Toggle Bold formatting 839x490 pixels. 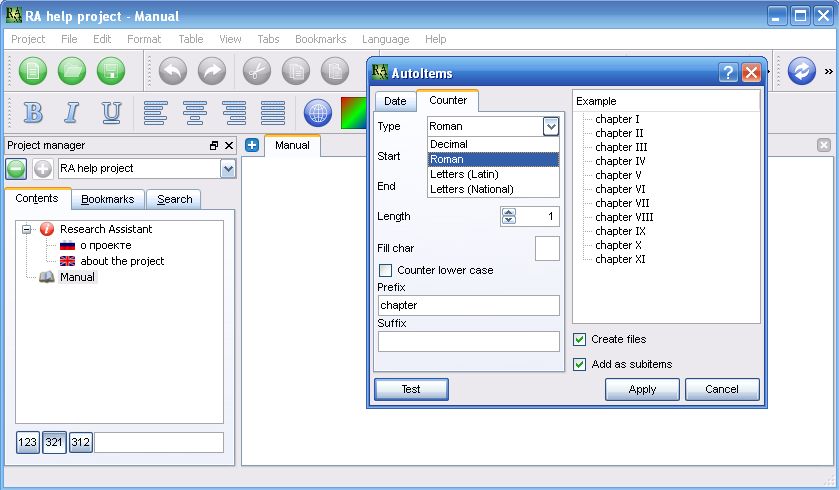pyautogui.click(x=33, y=112)
